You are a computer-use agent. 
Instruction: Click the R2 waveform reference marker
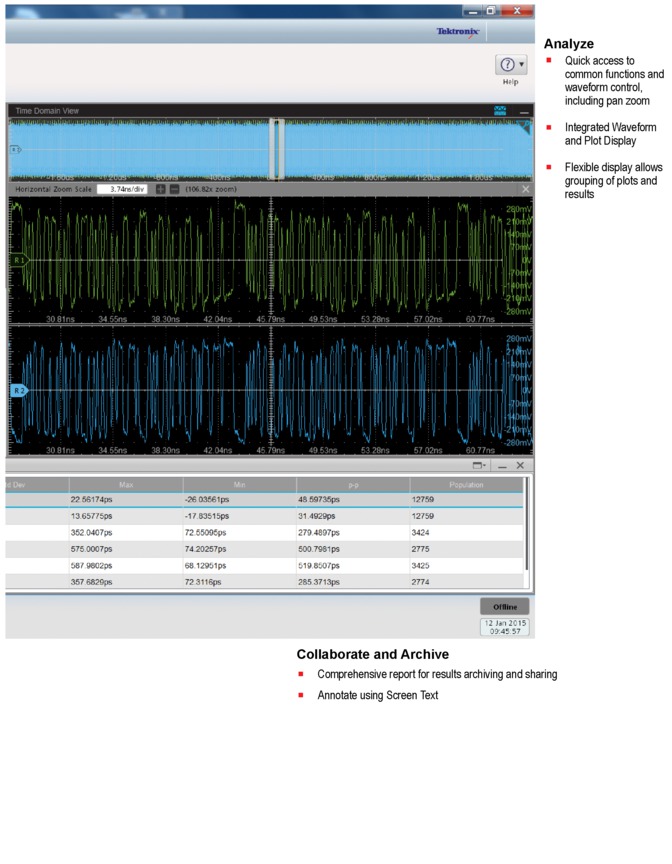(x=18, y=389)
